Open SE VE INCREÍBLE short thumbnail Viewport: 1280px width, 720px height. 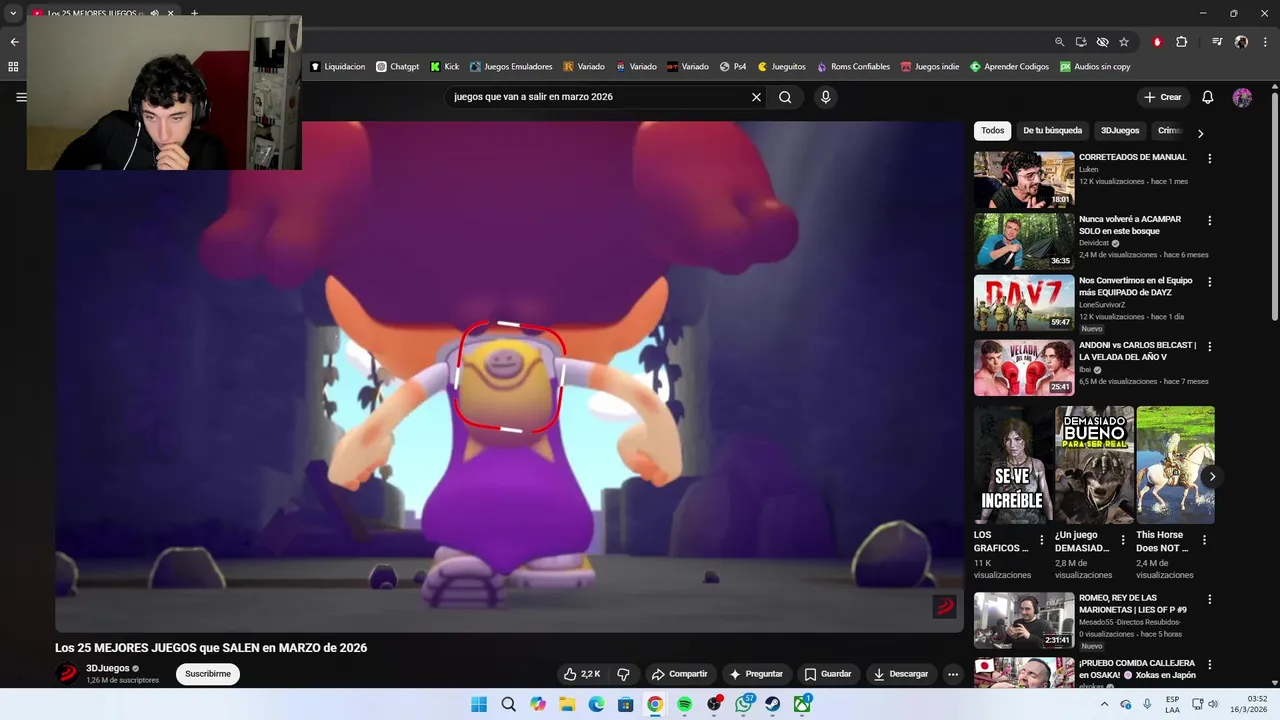click(1013, 465)
